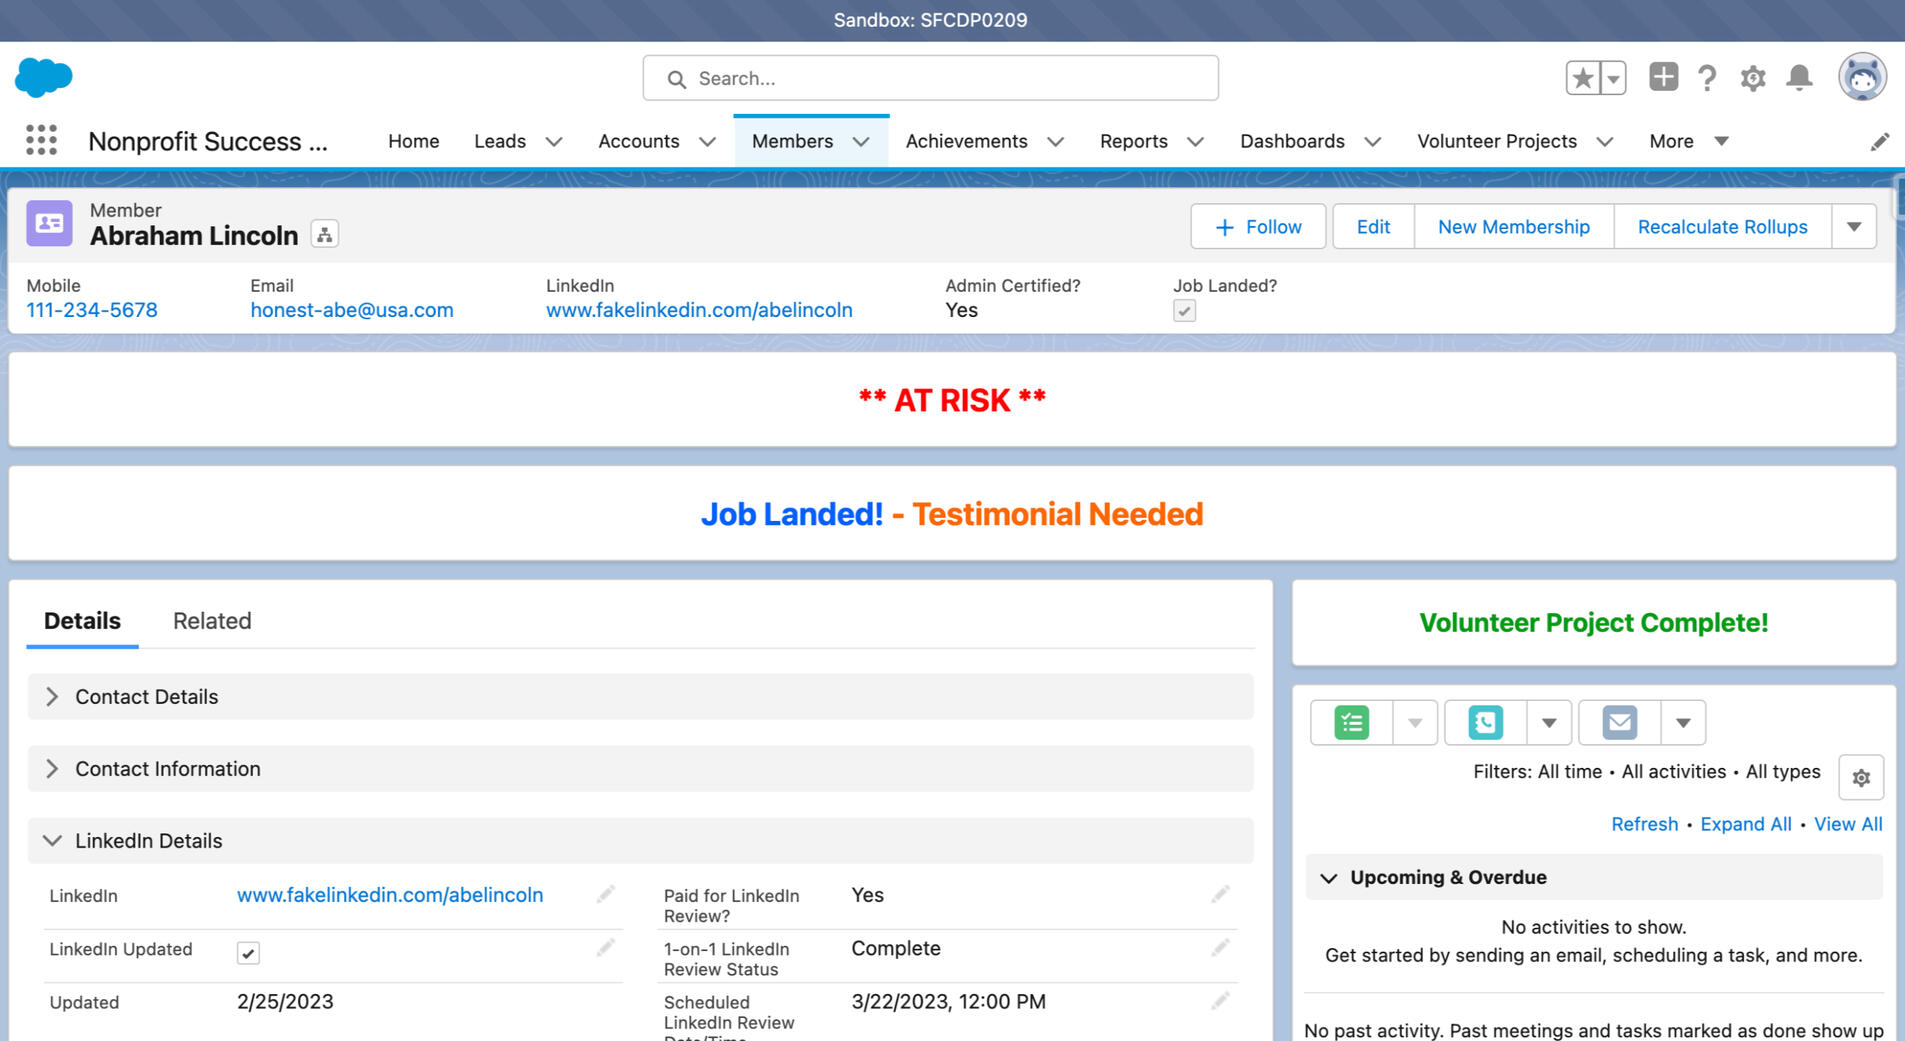The image size is (1905, 1041).
Task: Click the Job Landed checkbox
Action: (1184, 311)
